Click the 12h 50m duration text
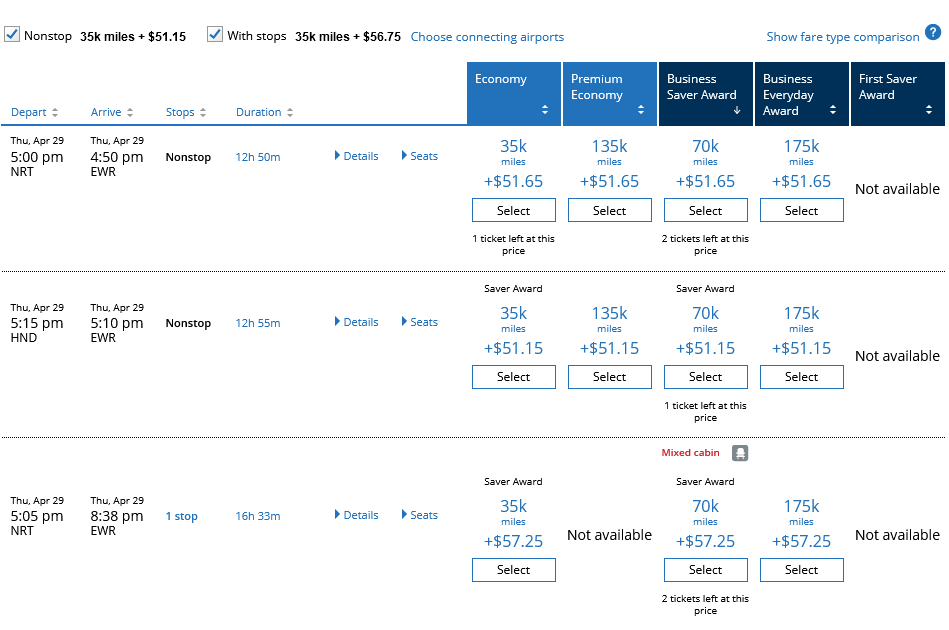The height and width of the screenshot is (630, 949). pyautogui.click(x=258, y=157)
